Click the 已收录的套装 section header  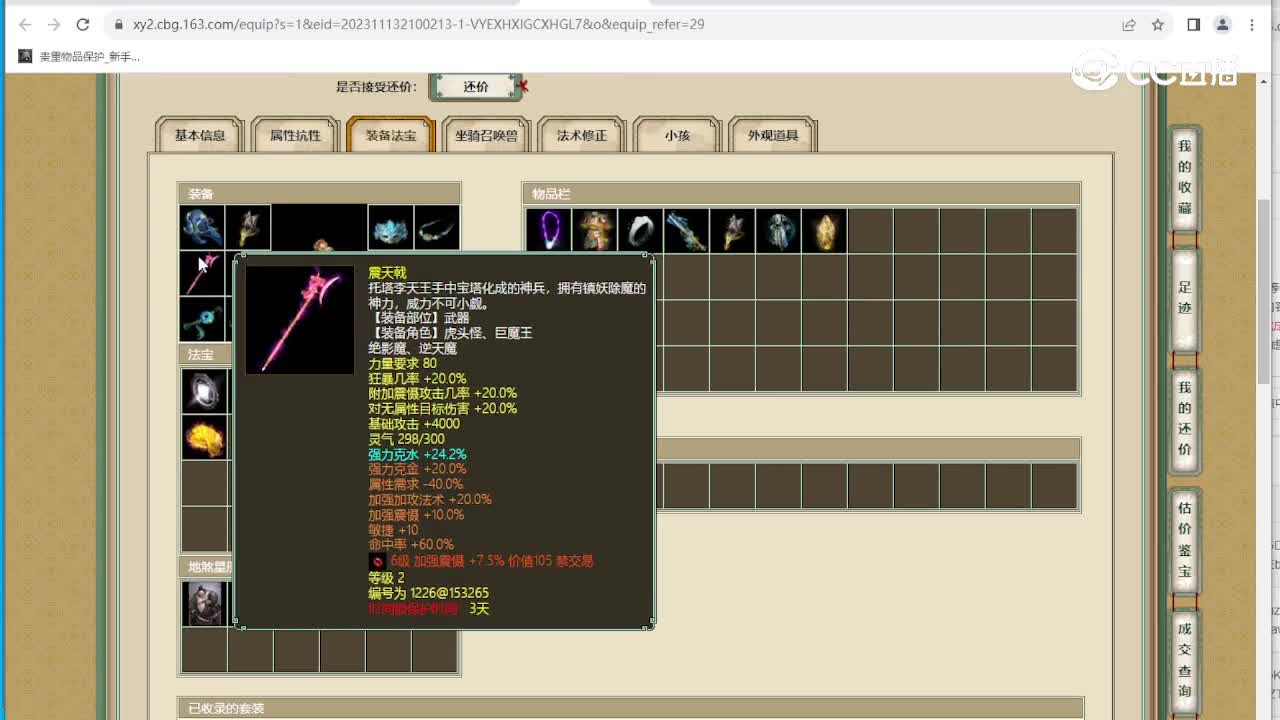point(630,708)
